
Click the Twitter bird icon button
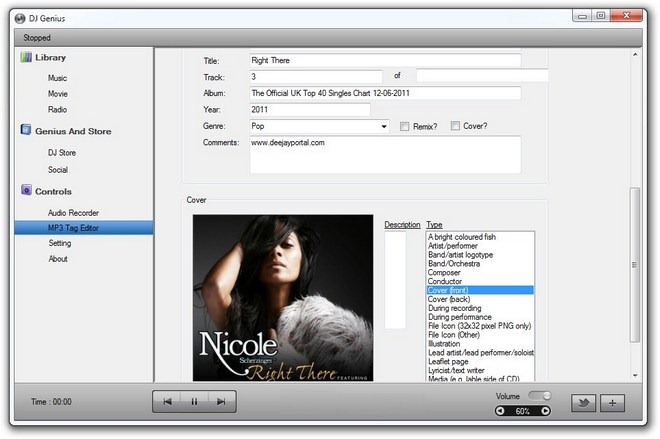583,403
